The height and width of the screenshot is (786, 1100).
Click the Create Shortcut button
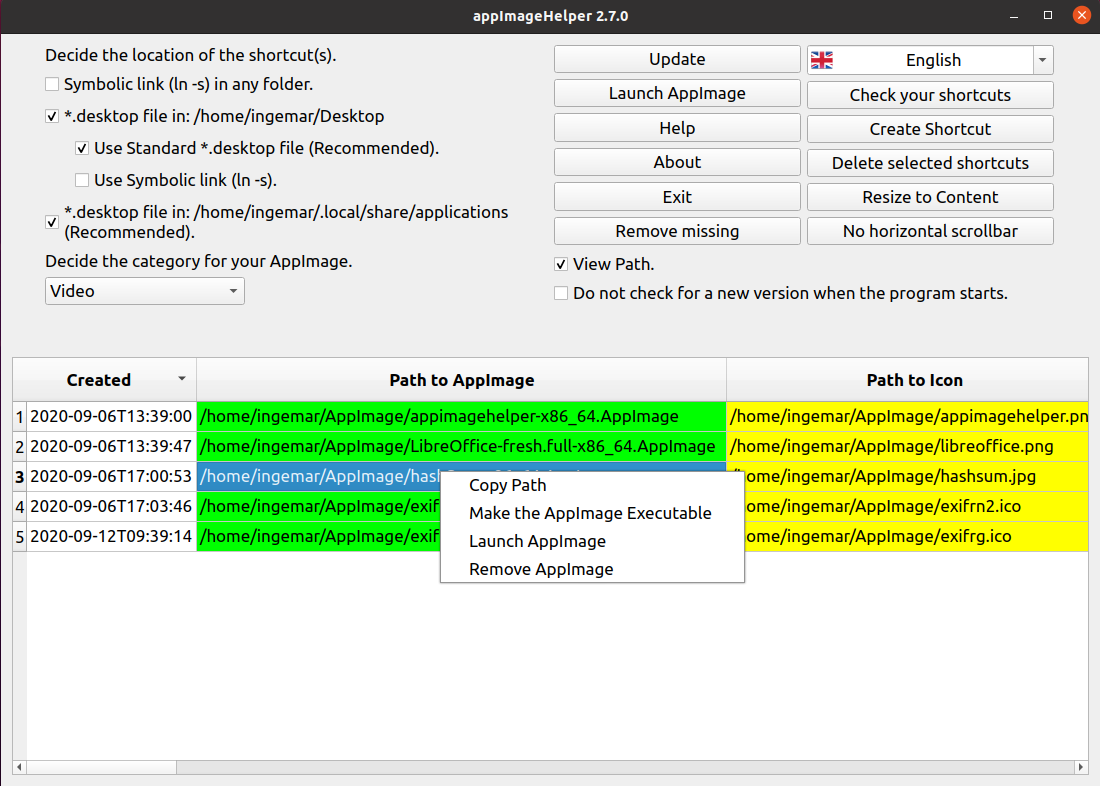coord(930,129)
